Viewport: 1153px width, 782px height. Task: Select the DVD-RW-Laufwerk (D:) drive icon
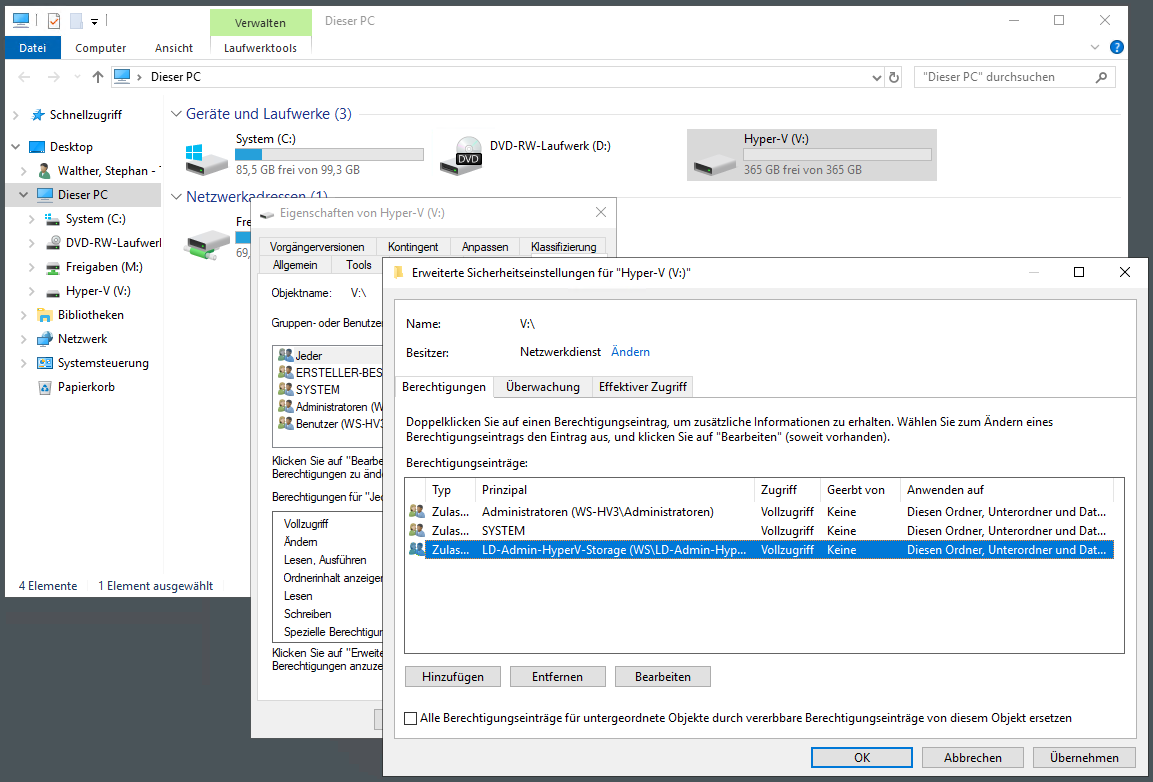pyautogui.click(x=461, y=156)
